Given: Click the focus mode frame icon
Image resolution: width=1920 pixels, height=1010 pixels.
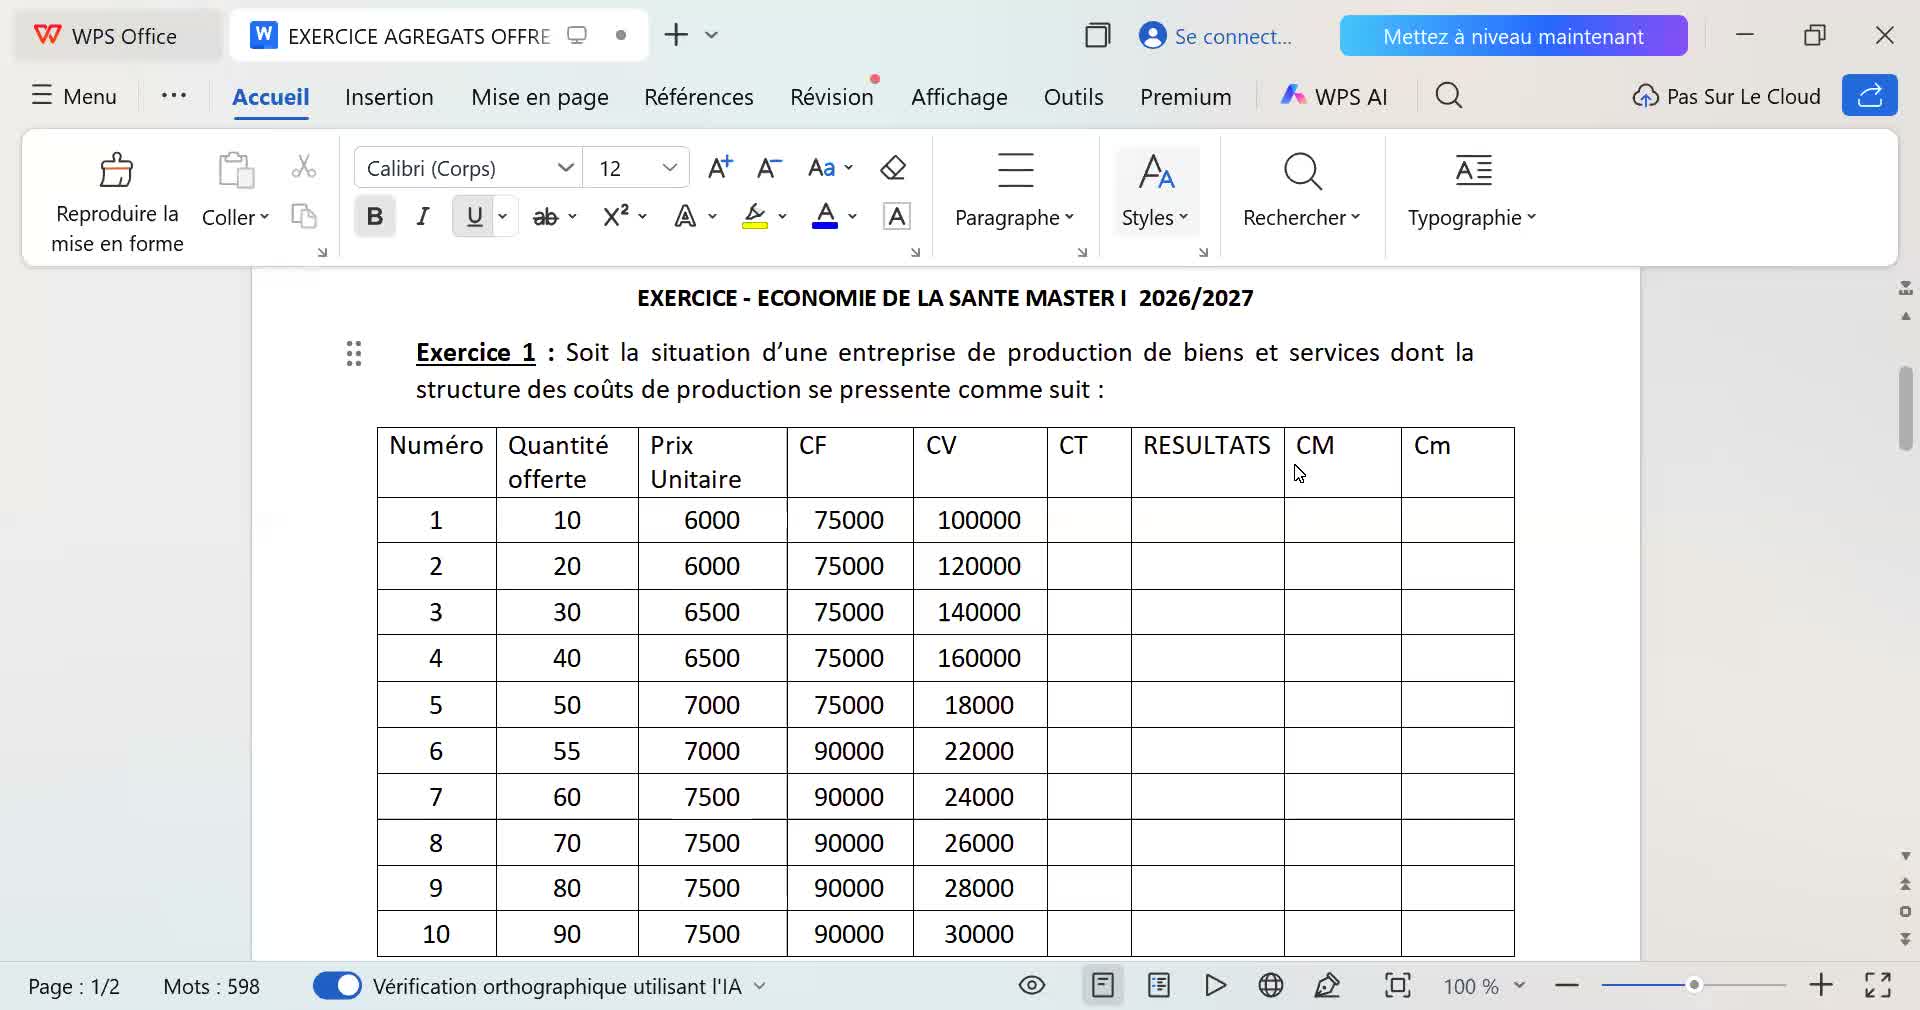Looking at the screenshot, I should pos(1397,986).
